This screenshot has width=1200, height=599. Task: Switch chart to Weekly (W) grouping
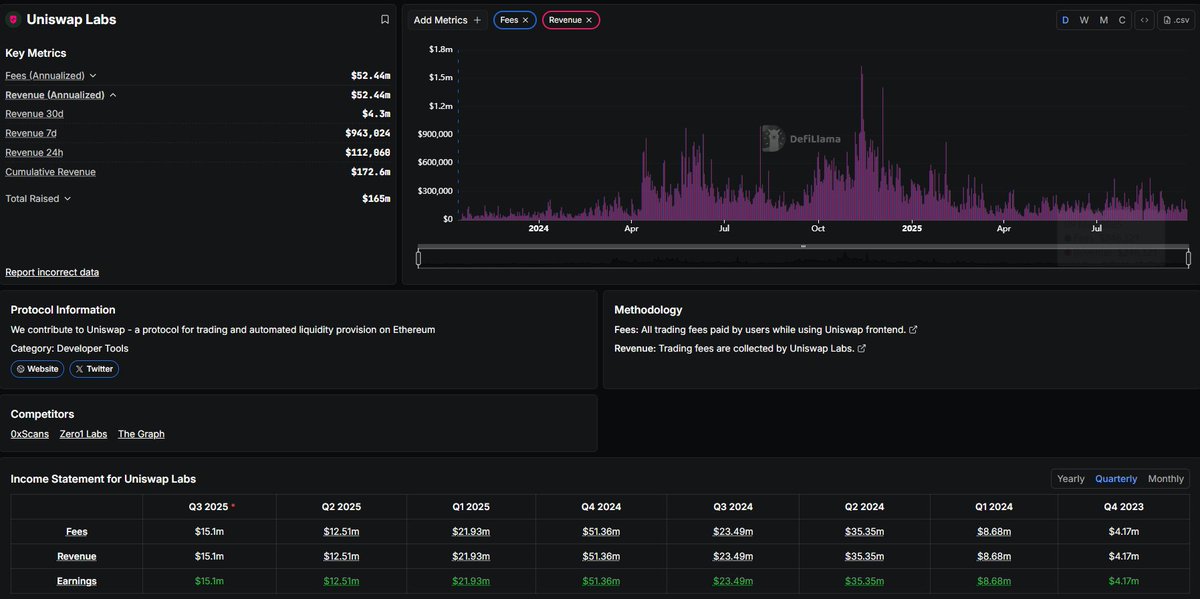pos(1084,20)
